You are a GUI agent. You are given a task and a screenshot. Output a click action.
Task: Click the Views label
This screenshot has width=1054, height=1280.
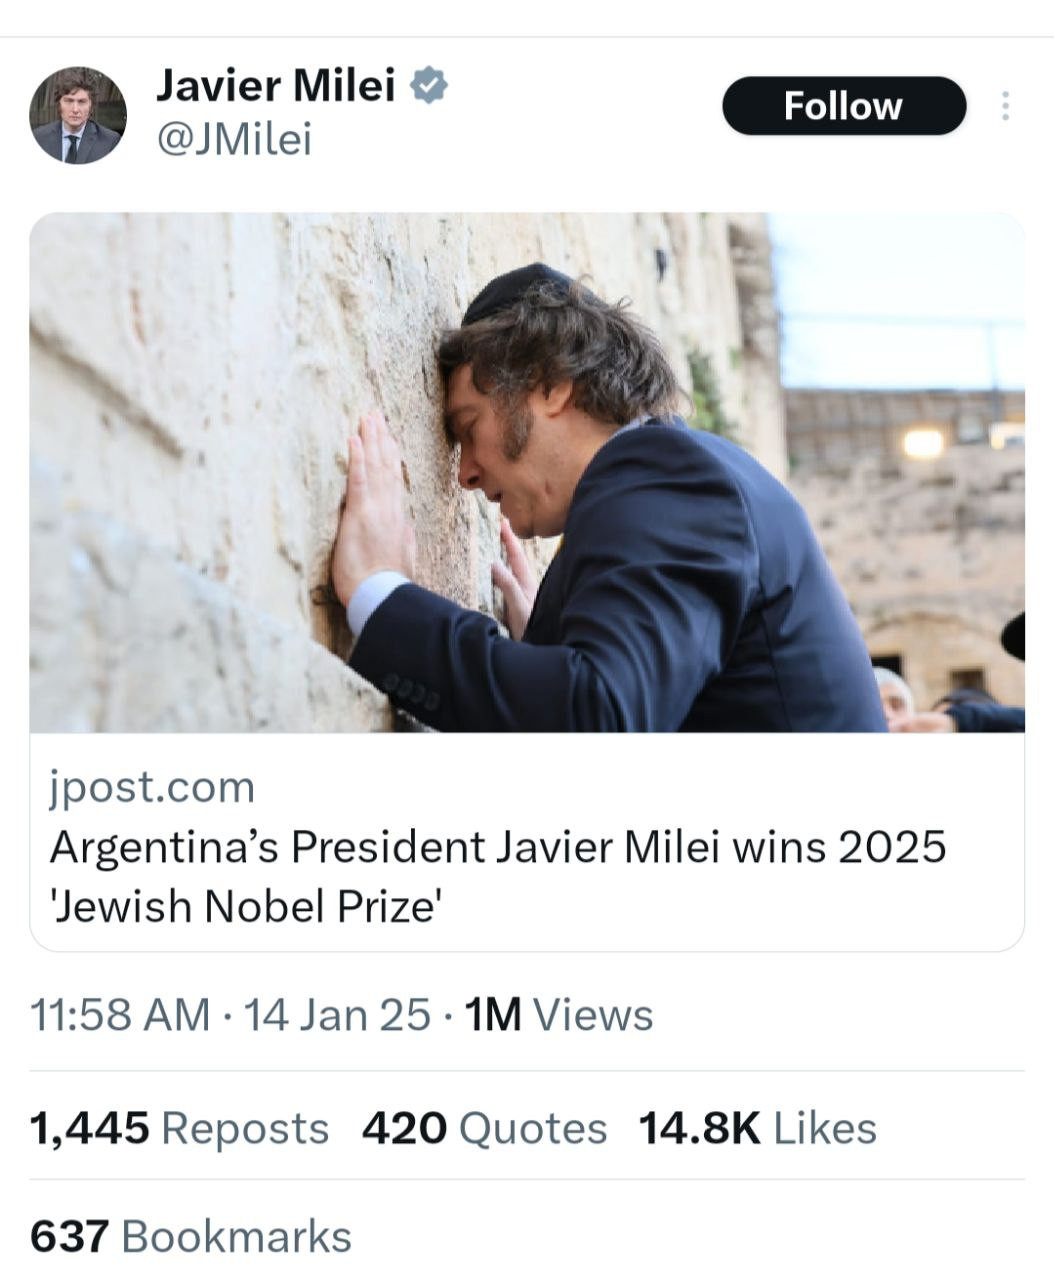point(593,1015)
